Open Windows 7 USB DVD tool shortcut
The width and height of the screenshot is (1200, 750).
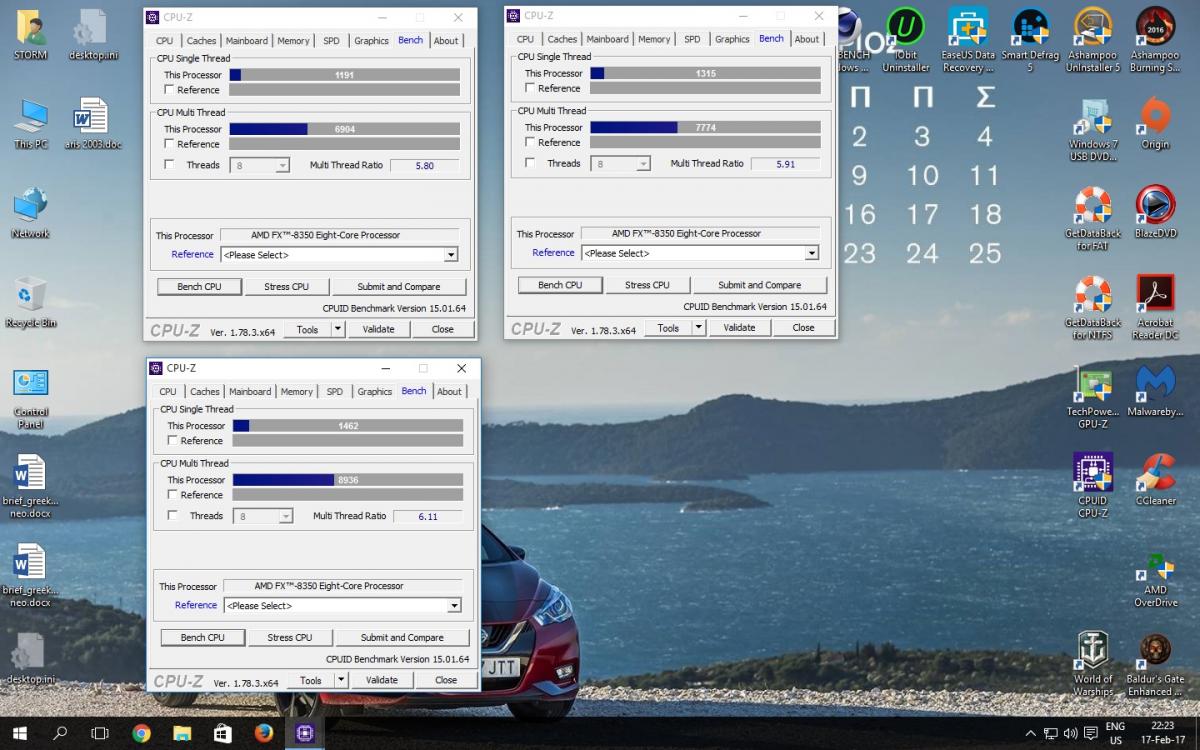[x=1093, y=130]
